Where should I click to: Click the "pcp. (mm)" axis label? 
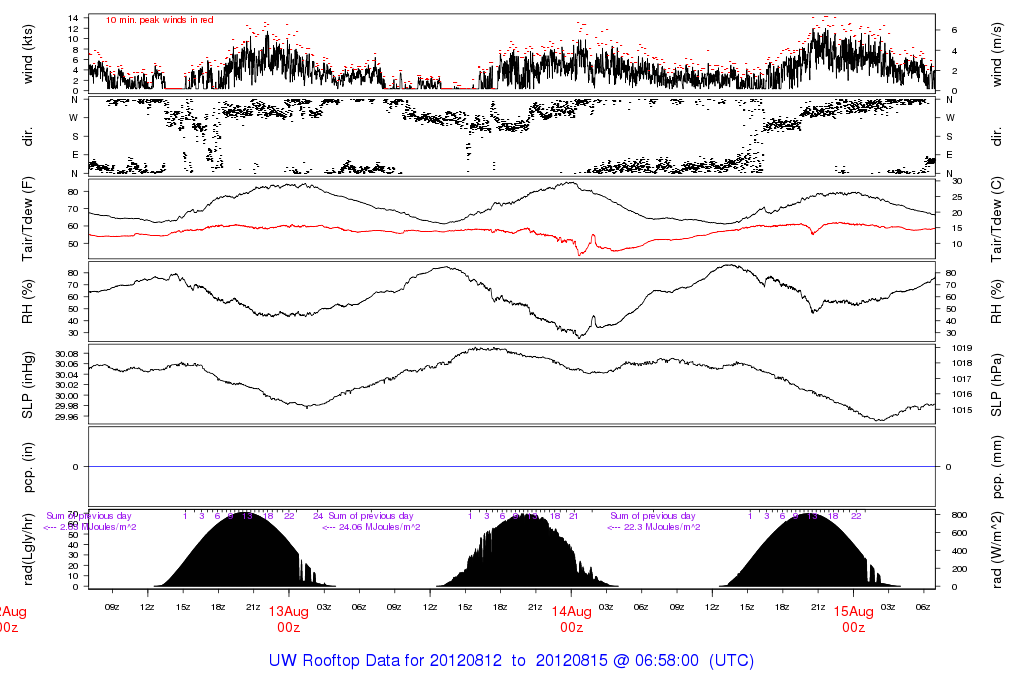tap(995, 467)
